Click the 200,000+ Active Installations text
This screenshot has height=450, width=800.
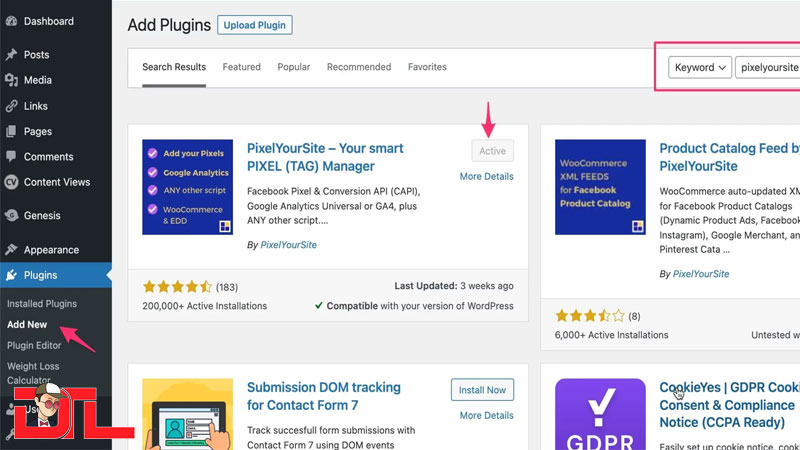click(x=205, y=306)
